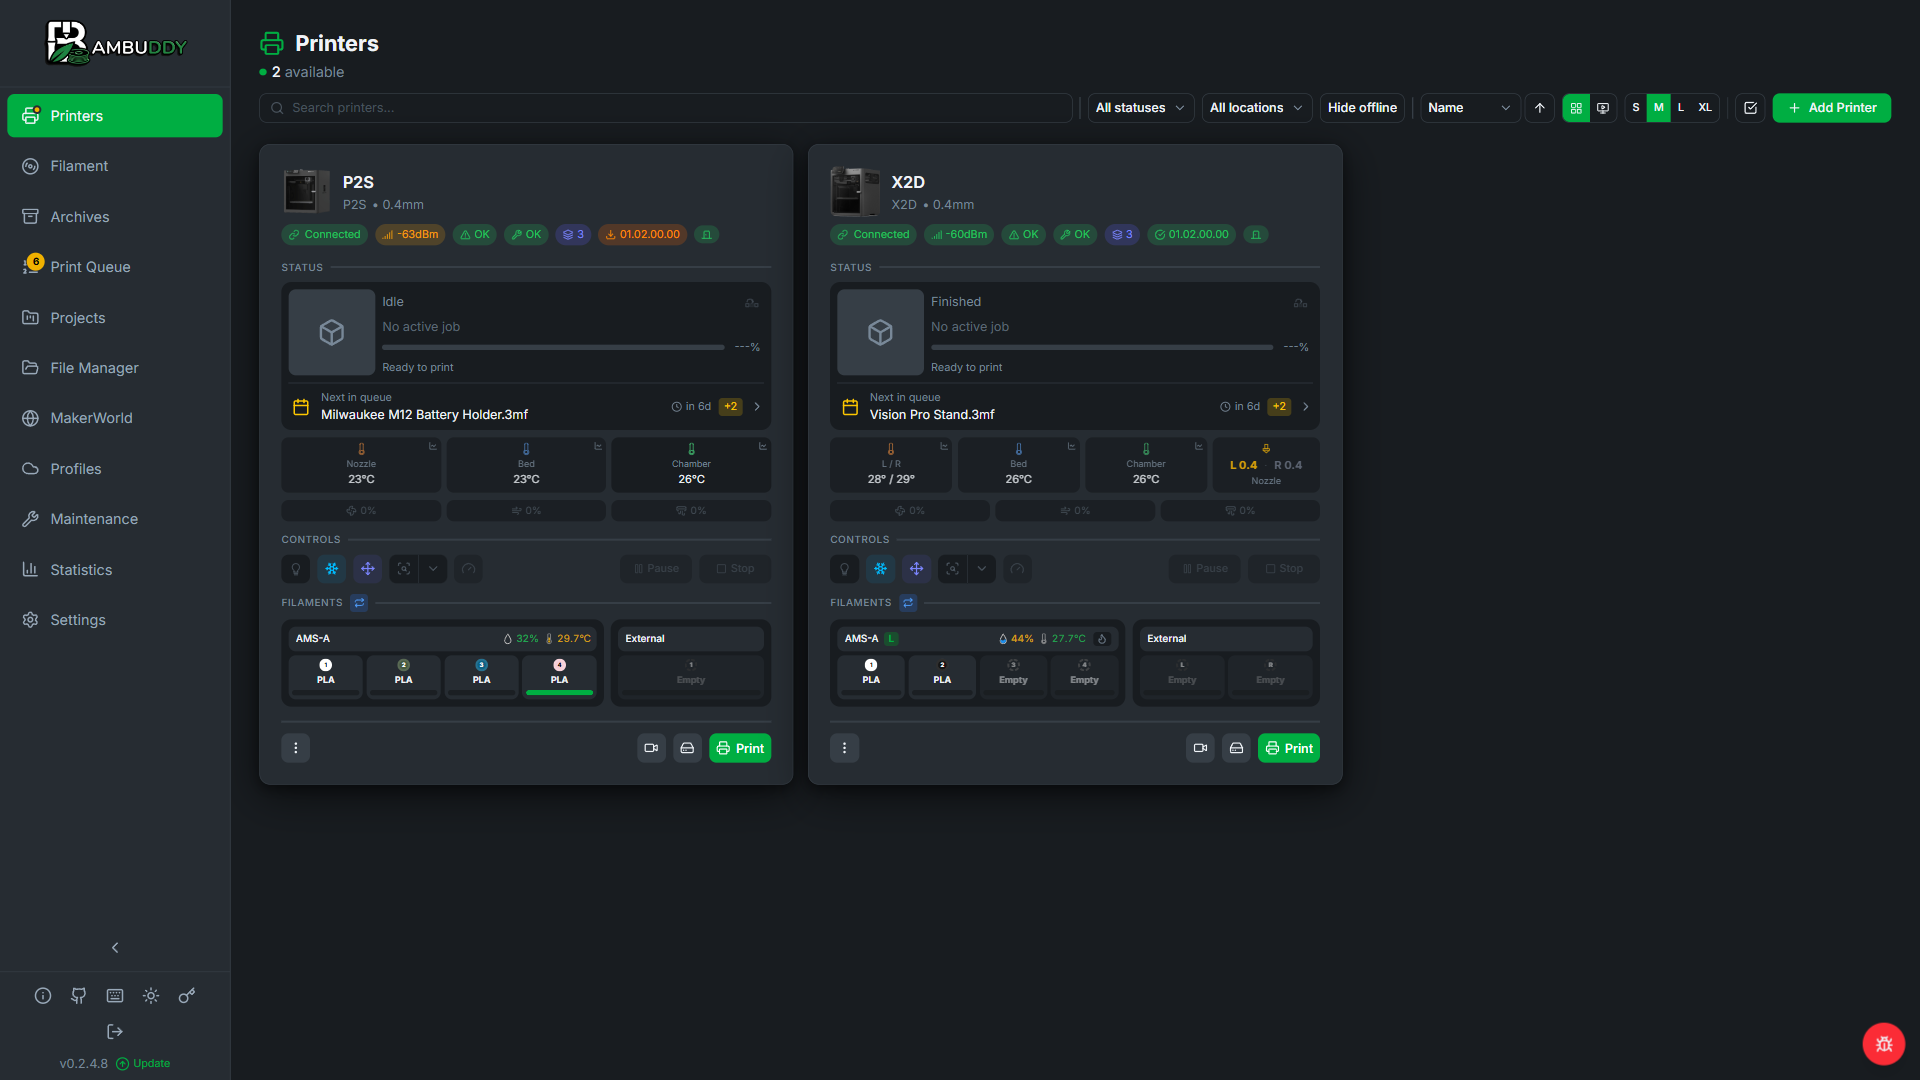Toggle the light/dark theme sun icon
The height and width of the screenshot is (1080, 1920).
click(151, 995)
